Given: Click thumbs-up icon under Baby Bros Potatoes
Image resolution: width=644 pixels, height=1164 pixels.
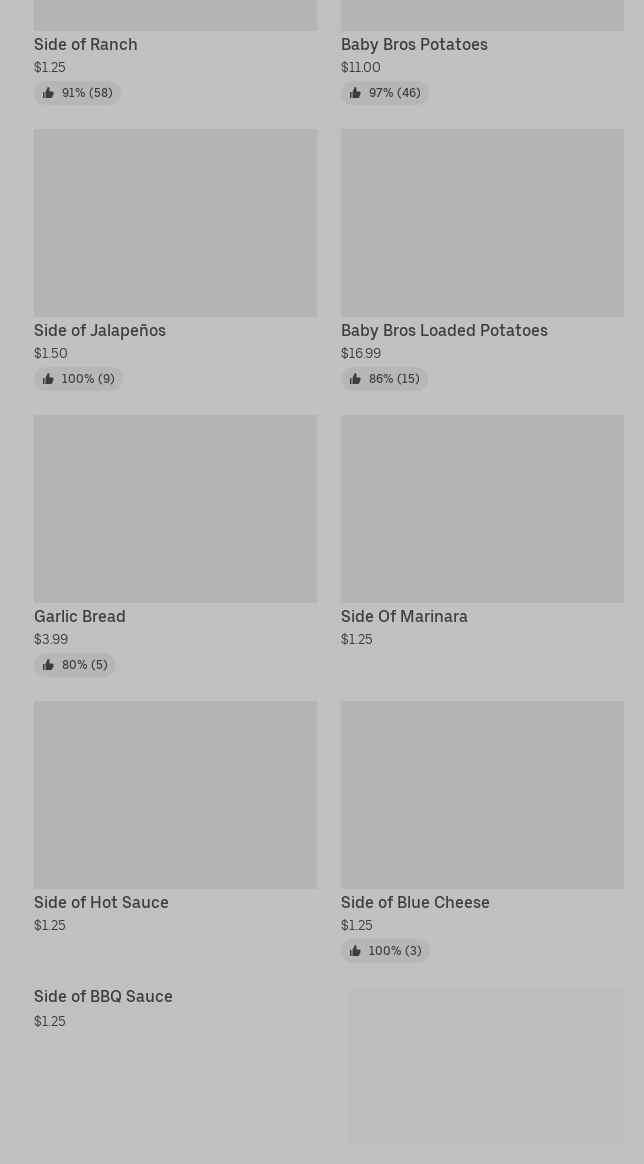Looking at the screenshot, I should (355, 93).
